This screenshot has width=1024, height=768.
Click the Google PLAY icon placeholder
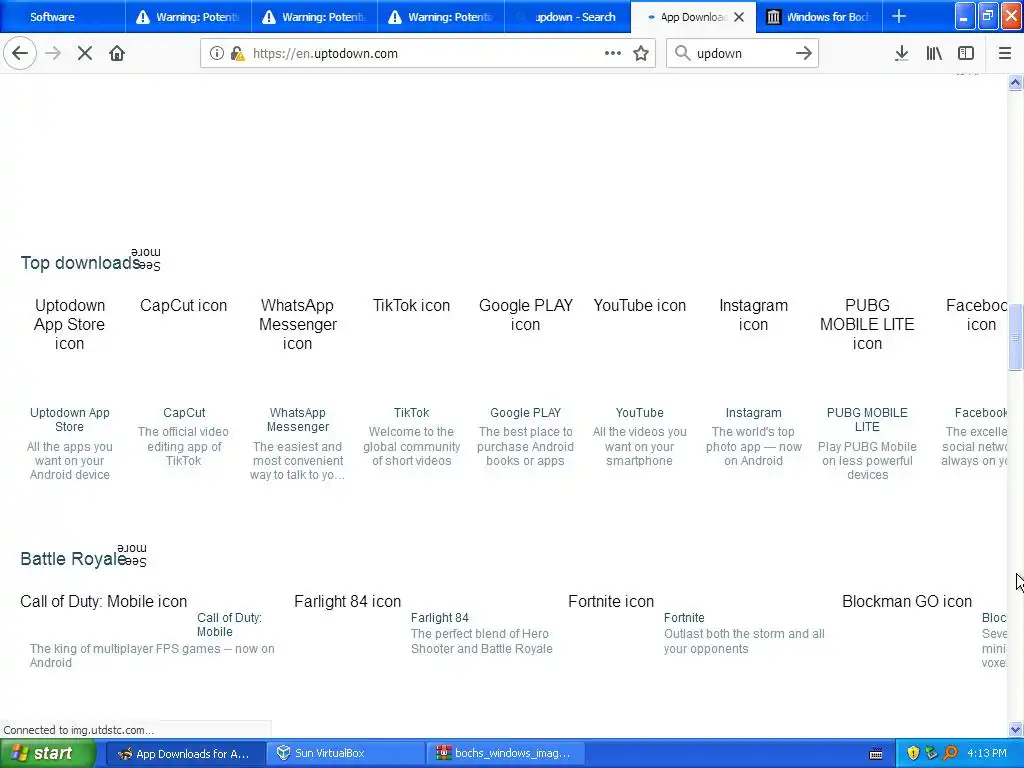pyautogui.click(x=526, y=315)
